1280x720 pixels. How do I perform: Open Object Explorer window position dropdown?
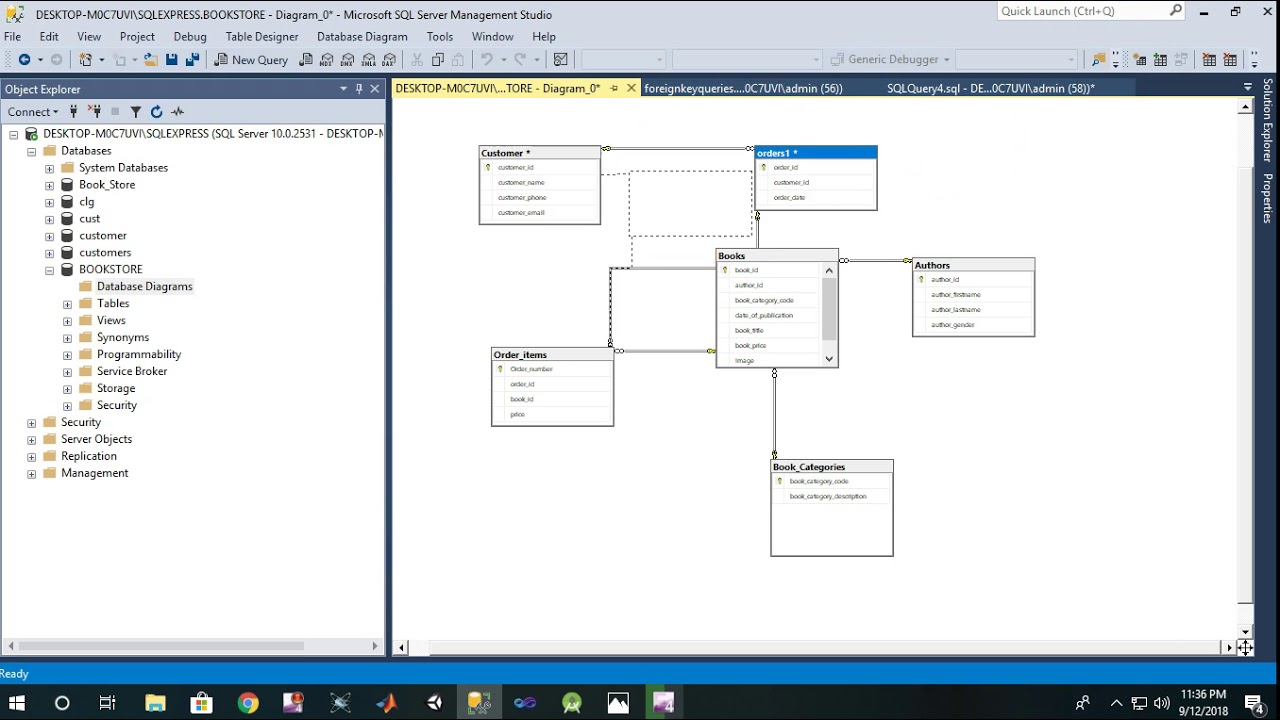coord(343,89)
